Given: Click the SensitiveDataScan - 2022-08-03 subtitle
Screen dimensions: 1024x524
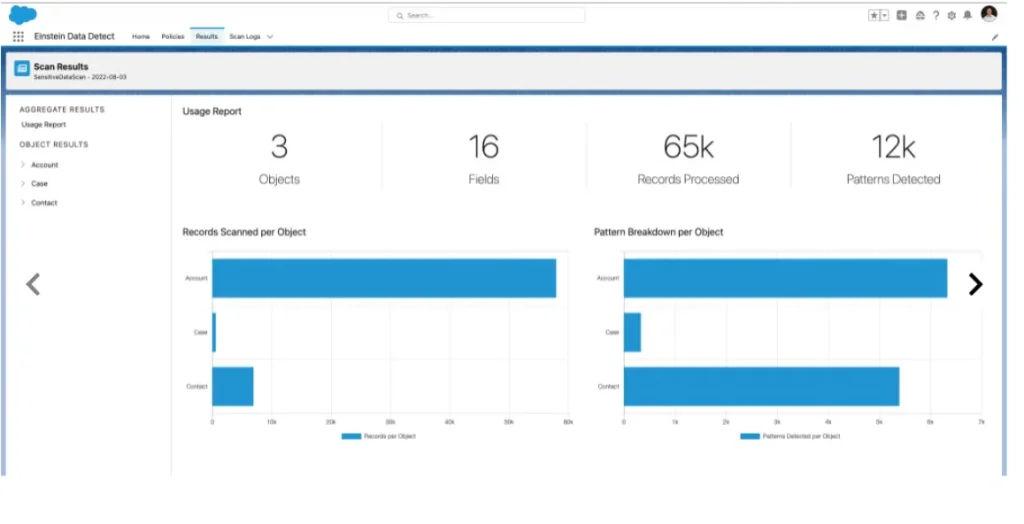Looking at the screenshot, I should (x=80, y=77).
